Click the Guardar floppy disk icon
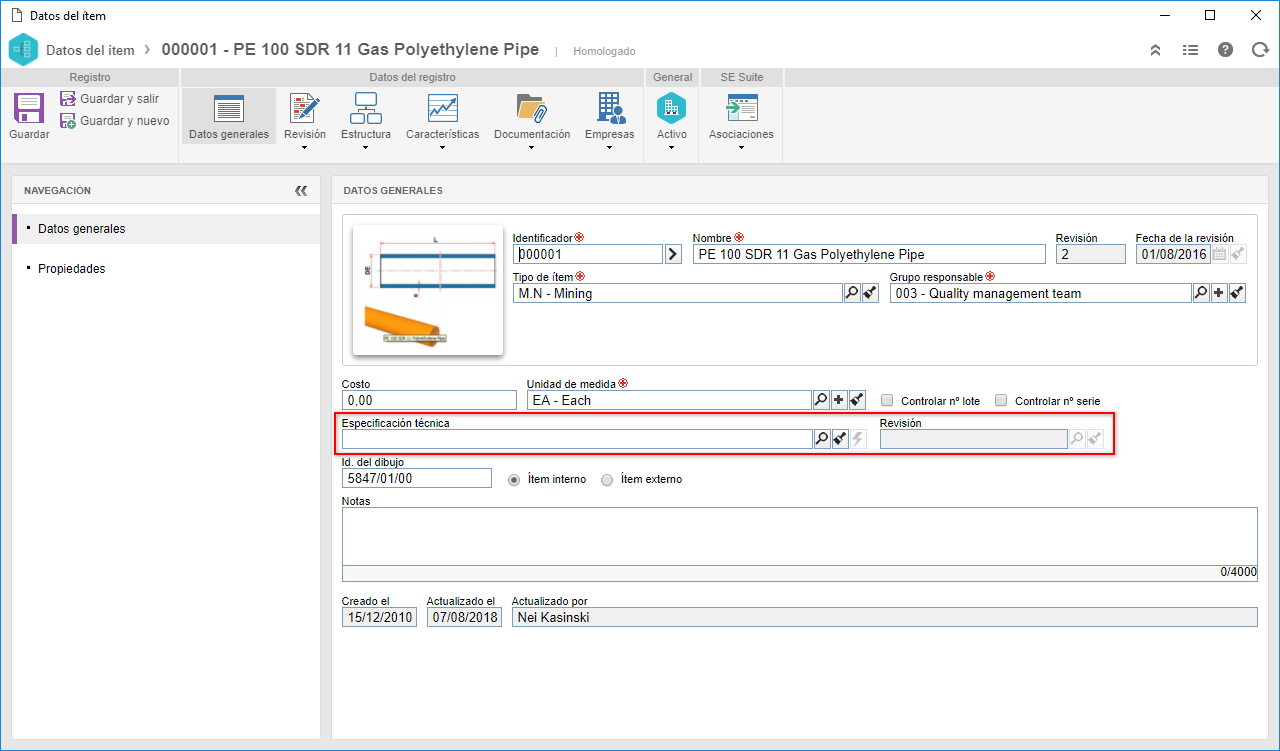 [x=29, y=108]
